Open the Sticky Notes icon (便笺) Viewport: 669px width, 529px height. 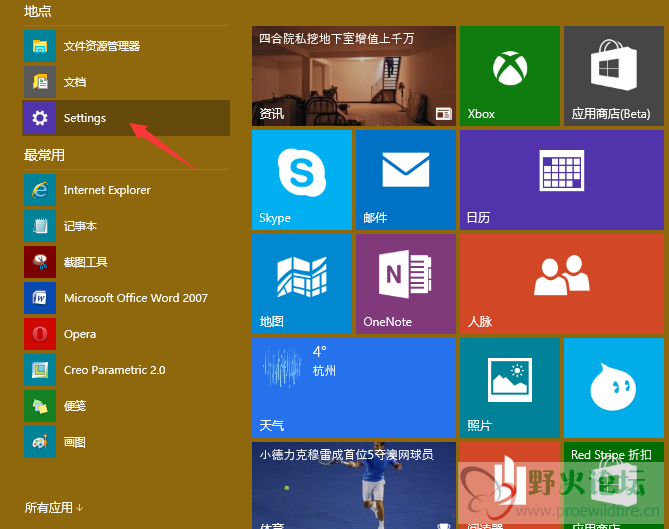pyautogui.click(x=40, y=406)
